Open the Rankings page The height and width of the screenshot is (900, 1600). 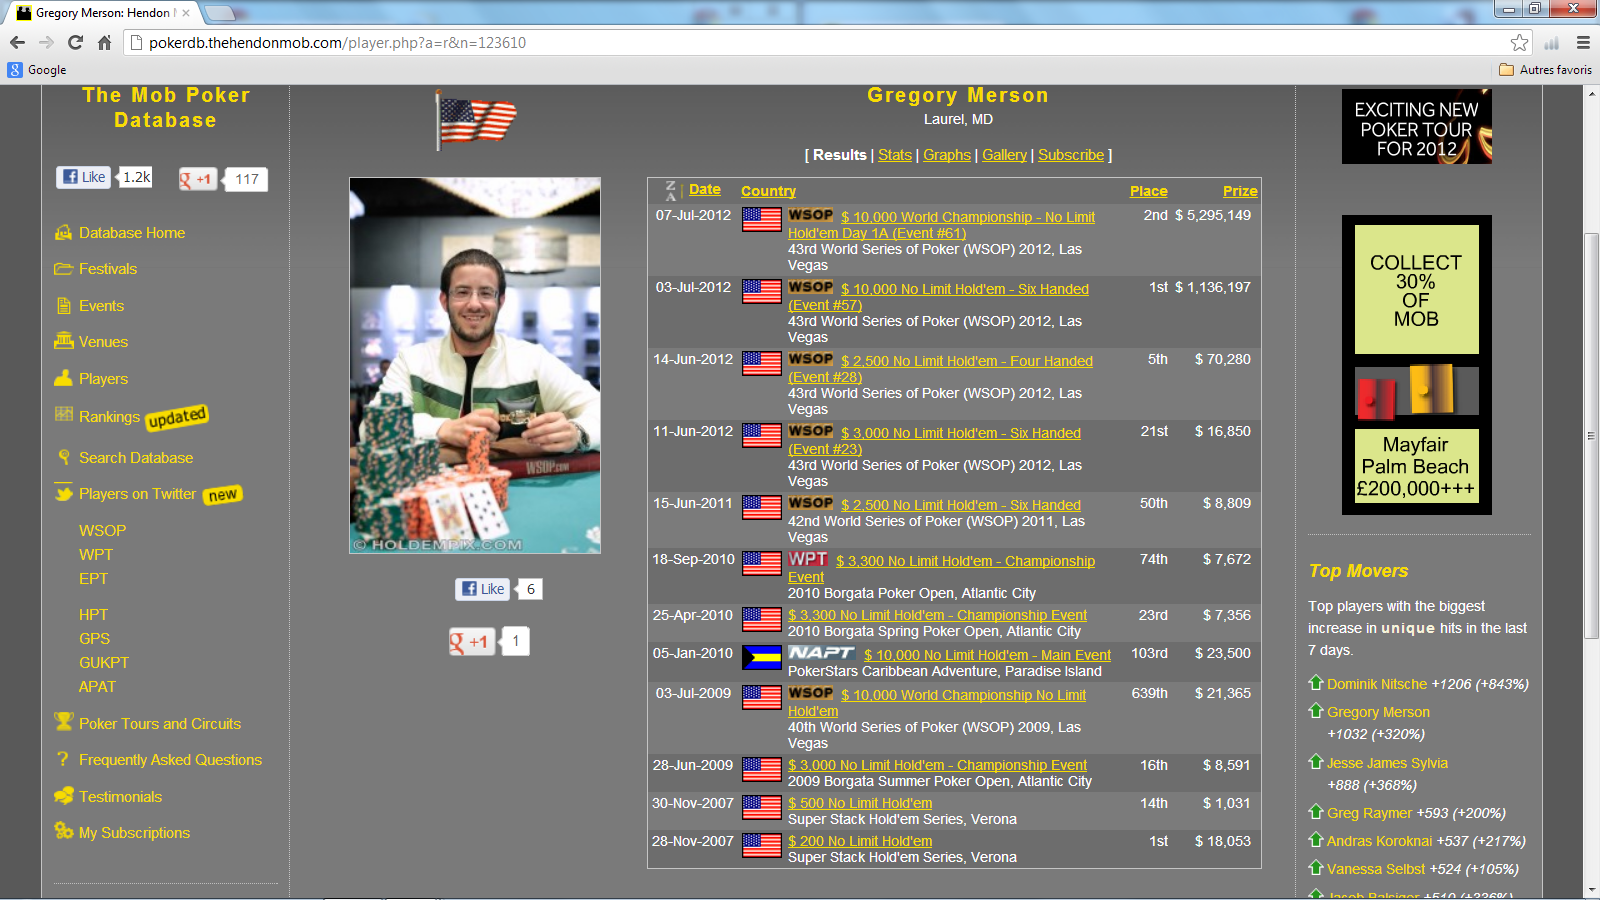[x=109, y=417]
